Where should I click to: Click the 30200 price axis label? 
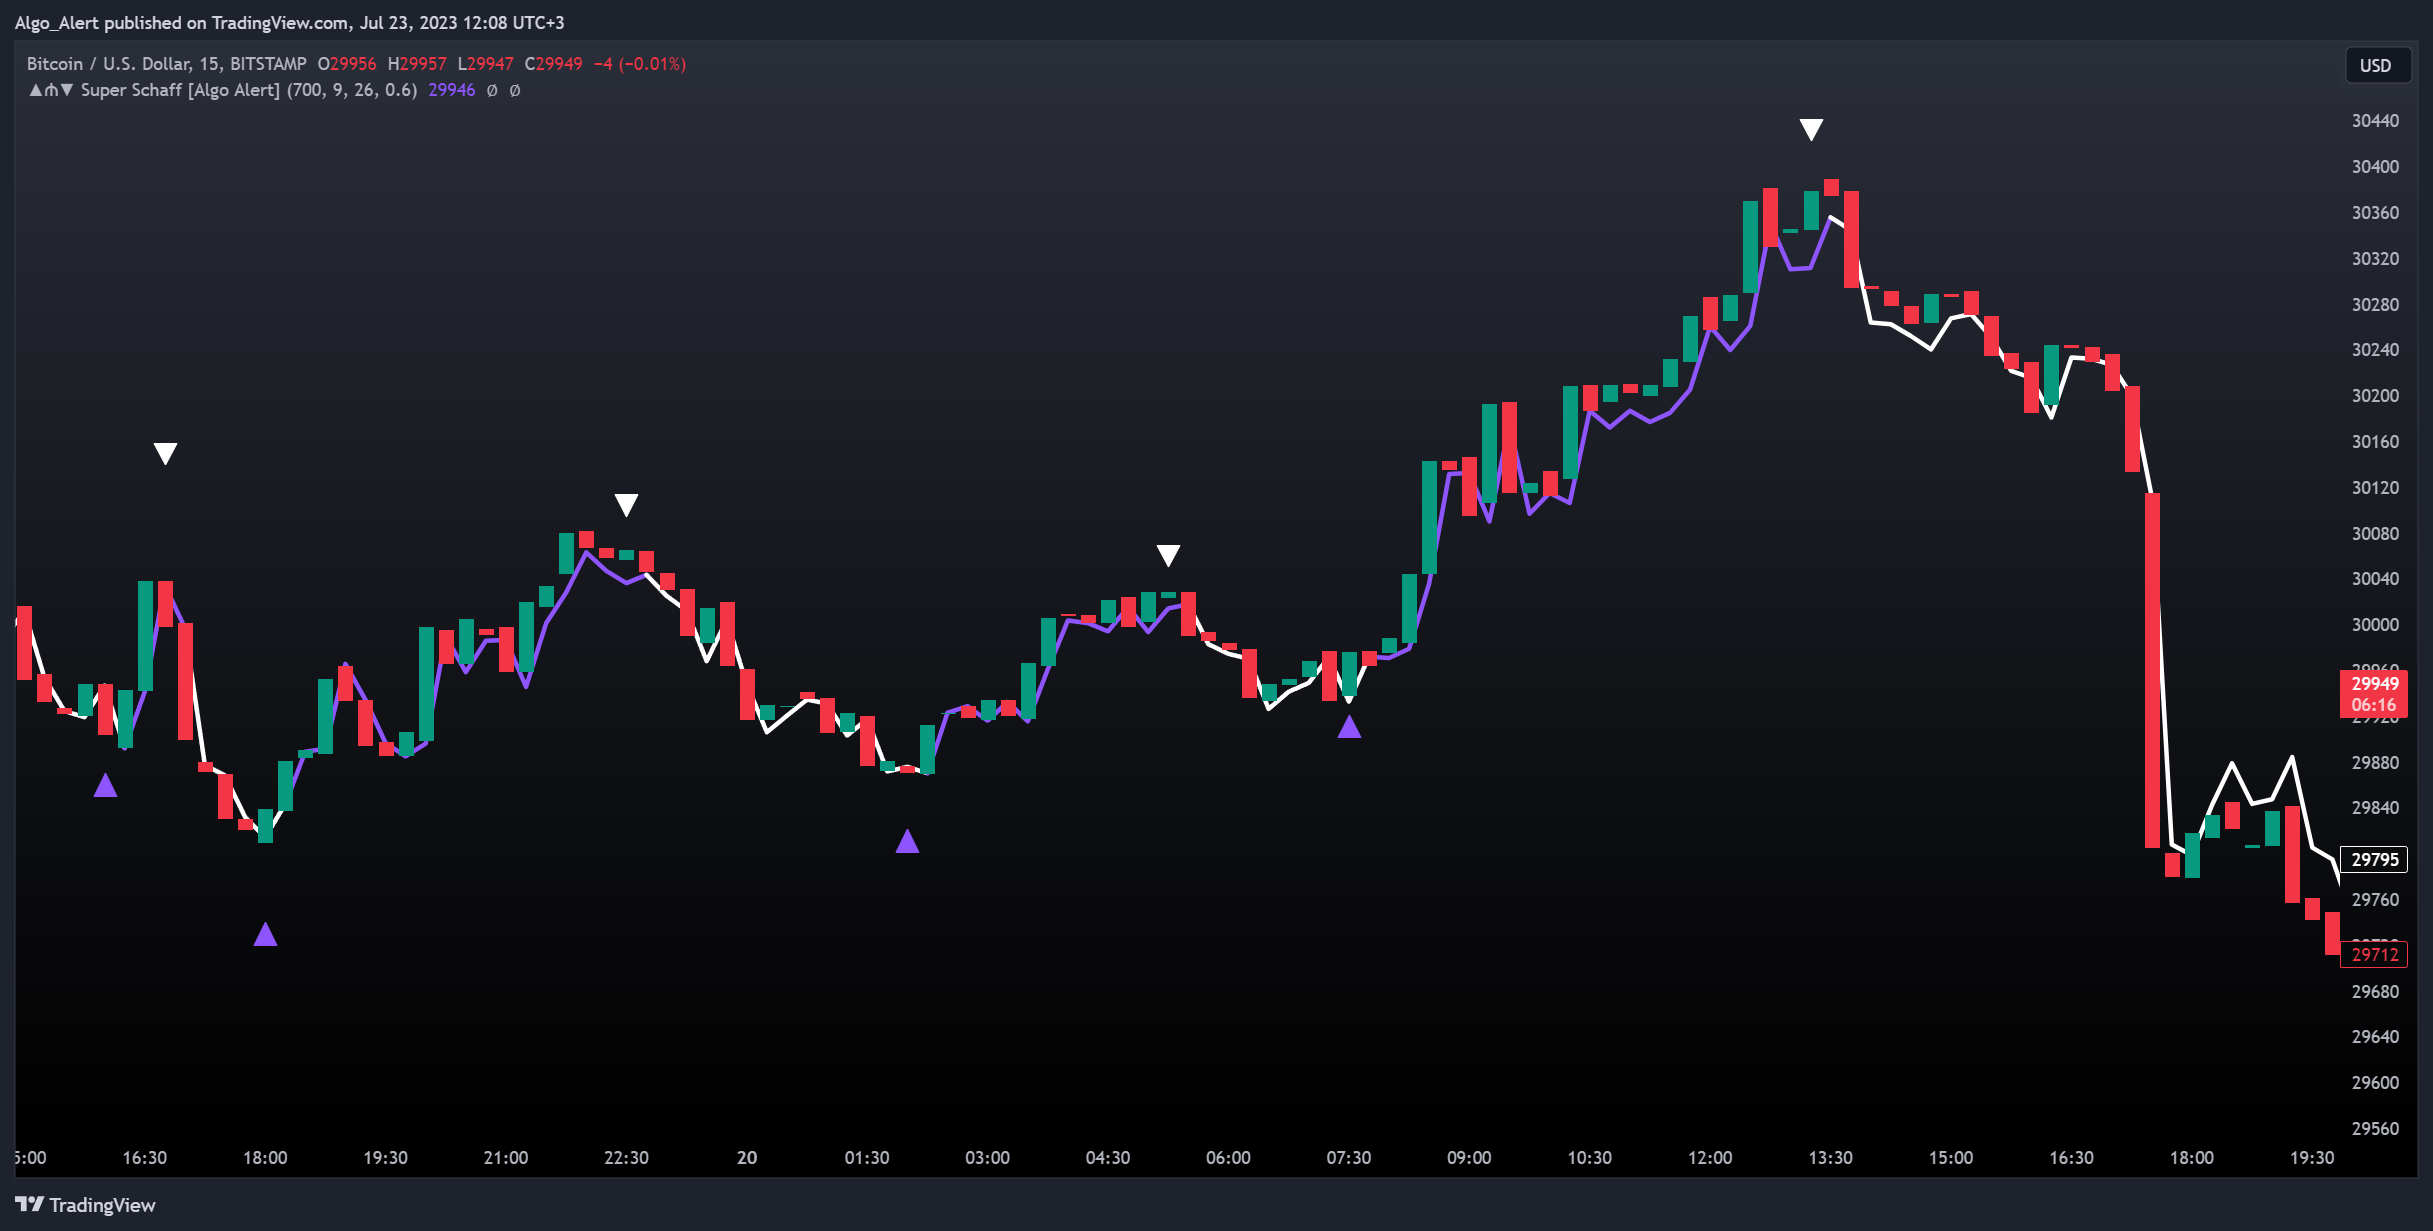2375,396
